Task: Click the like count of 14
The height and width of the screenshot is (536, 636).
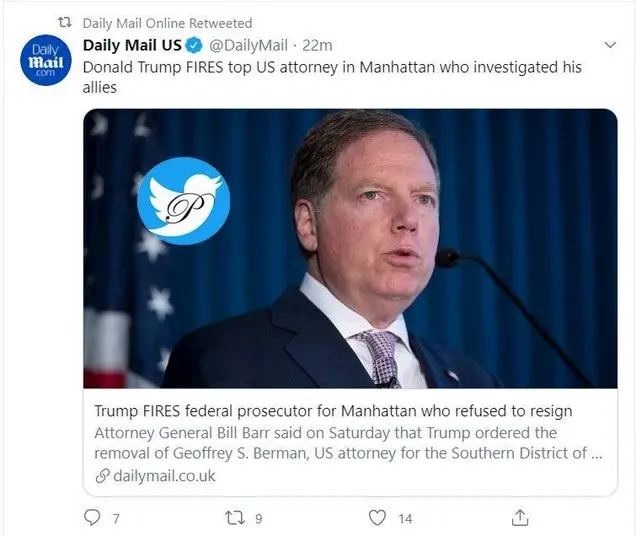Action: coord(405,518)
